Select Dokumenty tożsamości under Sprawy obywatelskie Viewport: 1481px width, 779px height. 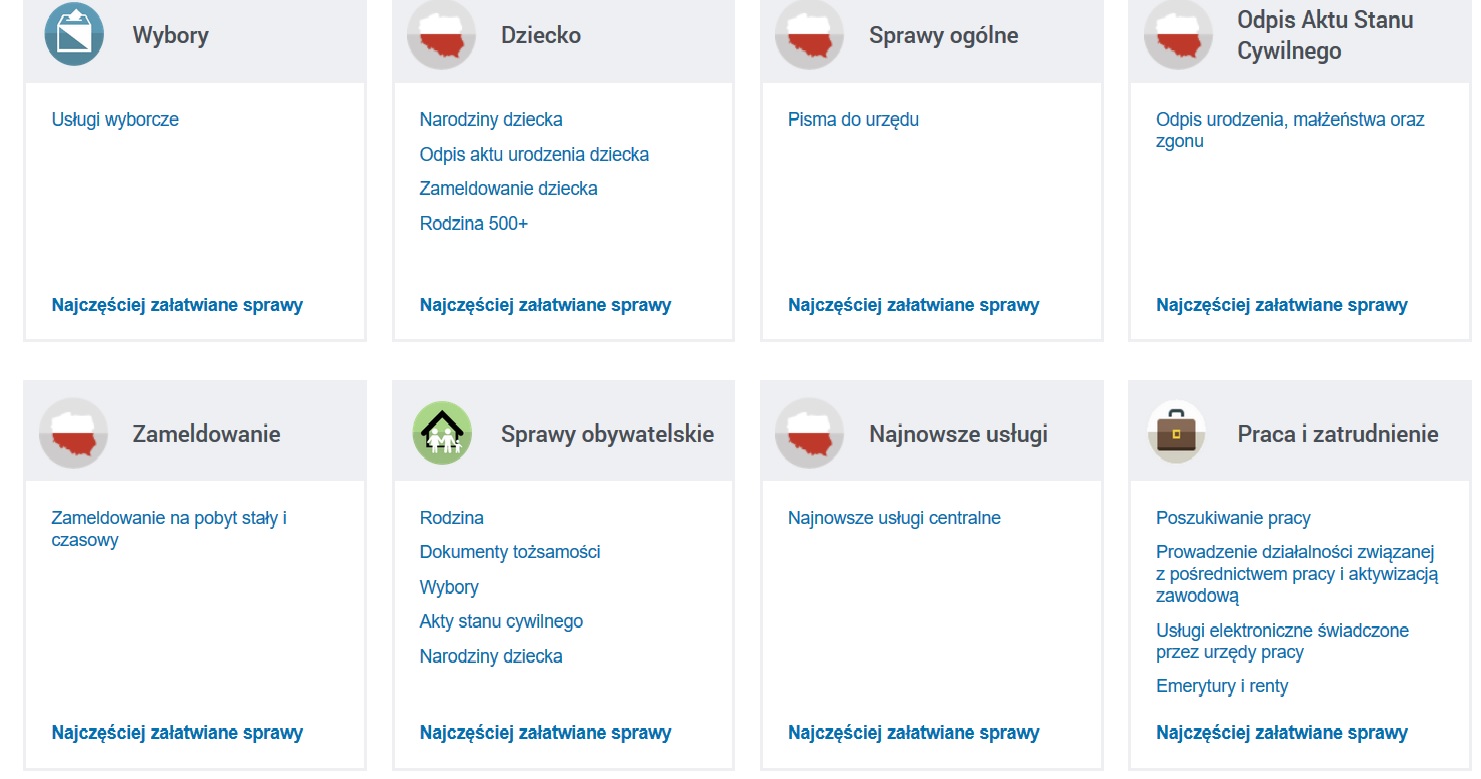pos(510,552)
